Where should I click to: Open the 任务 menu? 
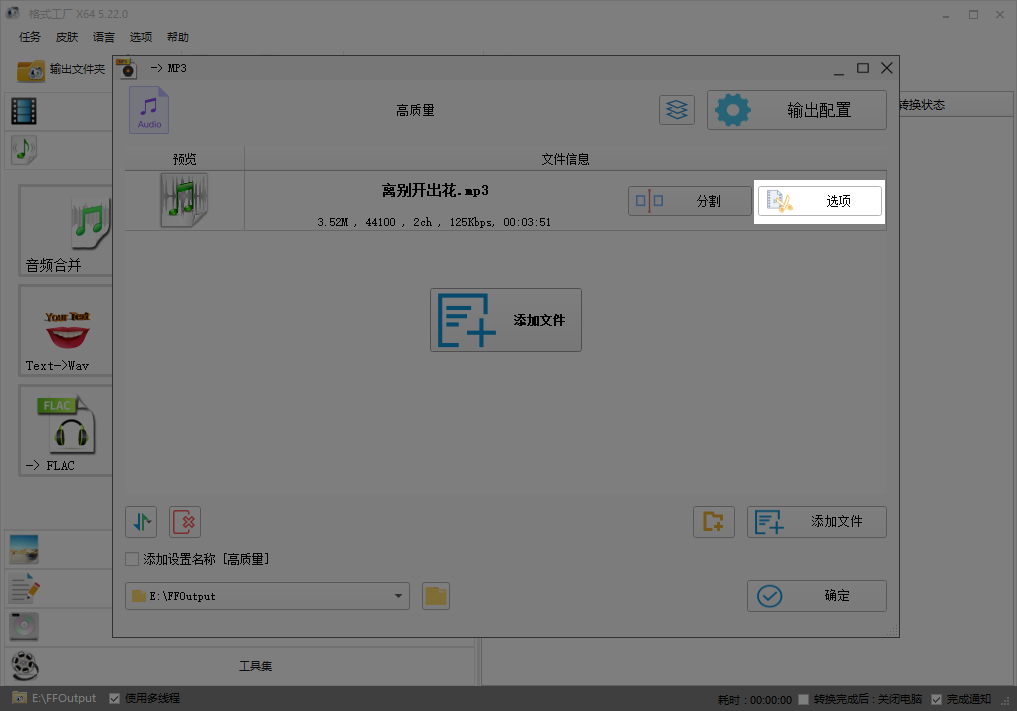coord(29,37)
